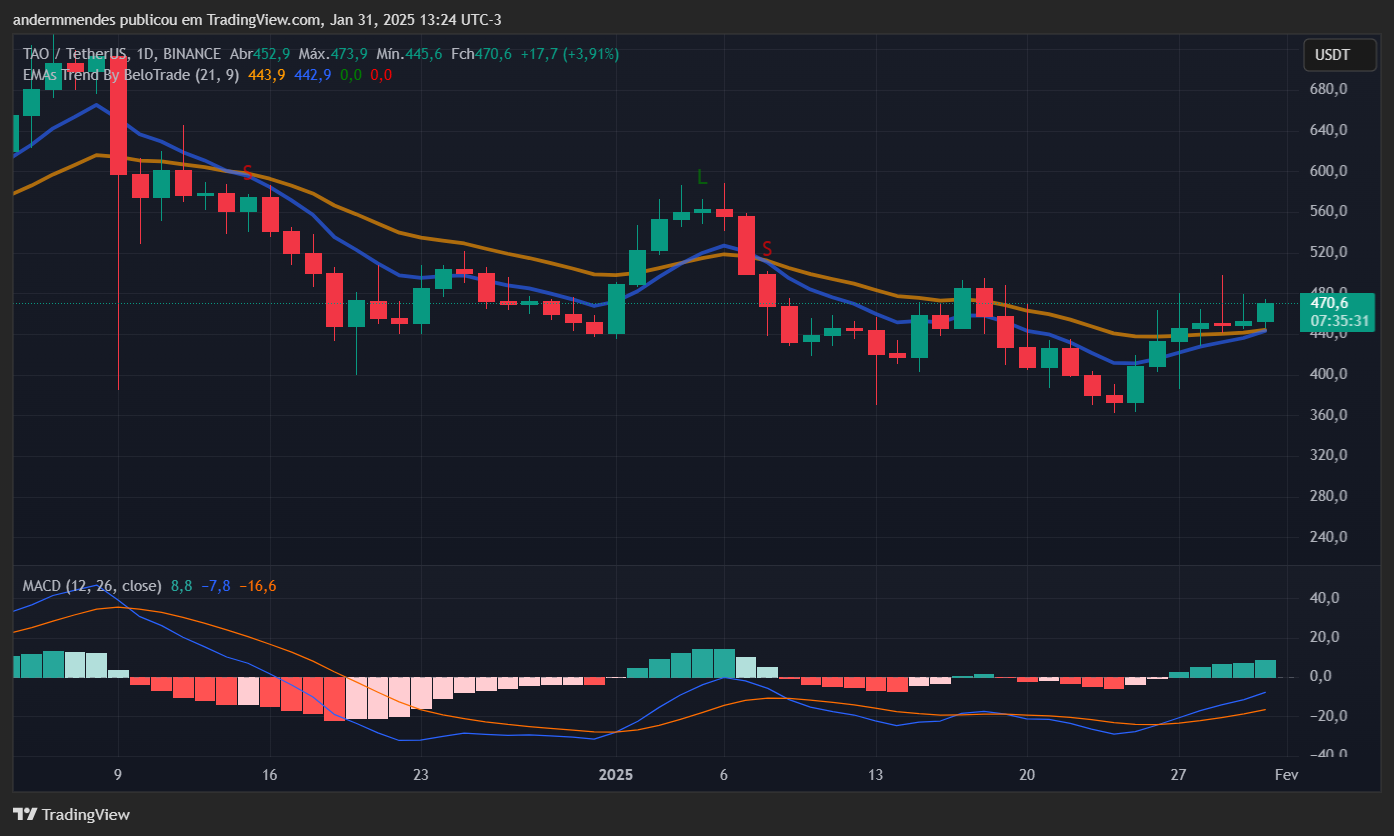
Task: Click the date label 27 on time axis
Action: click(x=1179, y=775)
